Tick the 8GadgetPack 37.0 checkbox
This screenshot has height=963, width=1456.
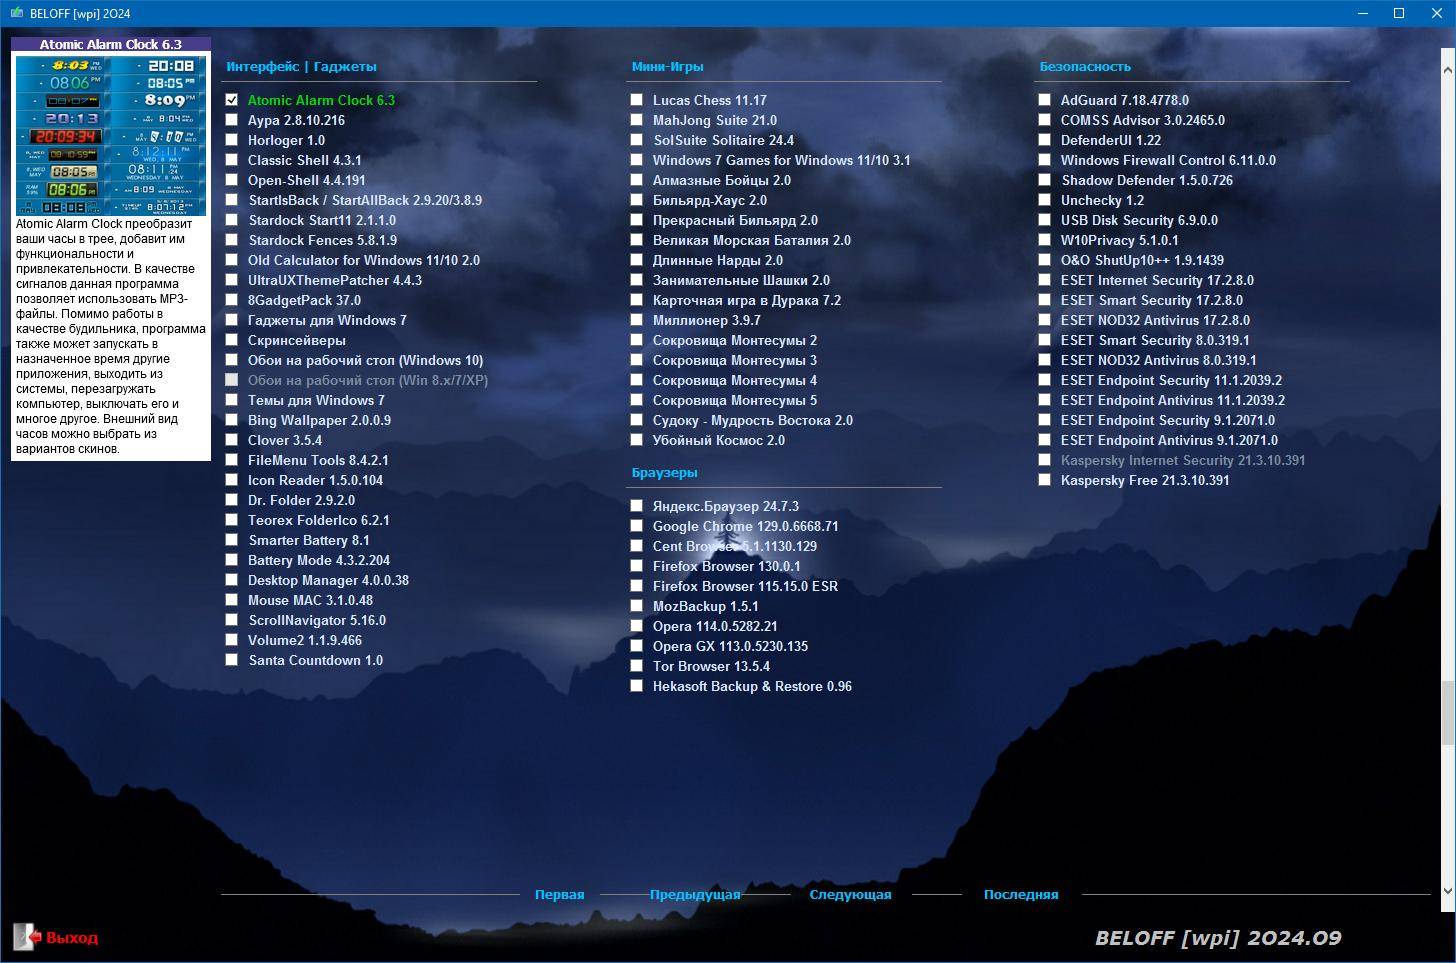tap(232, 300)
